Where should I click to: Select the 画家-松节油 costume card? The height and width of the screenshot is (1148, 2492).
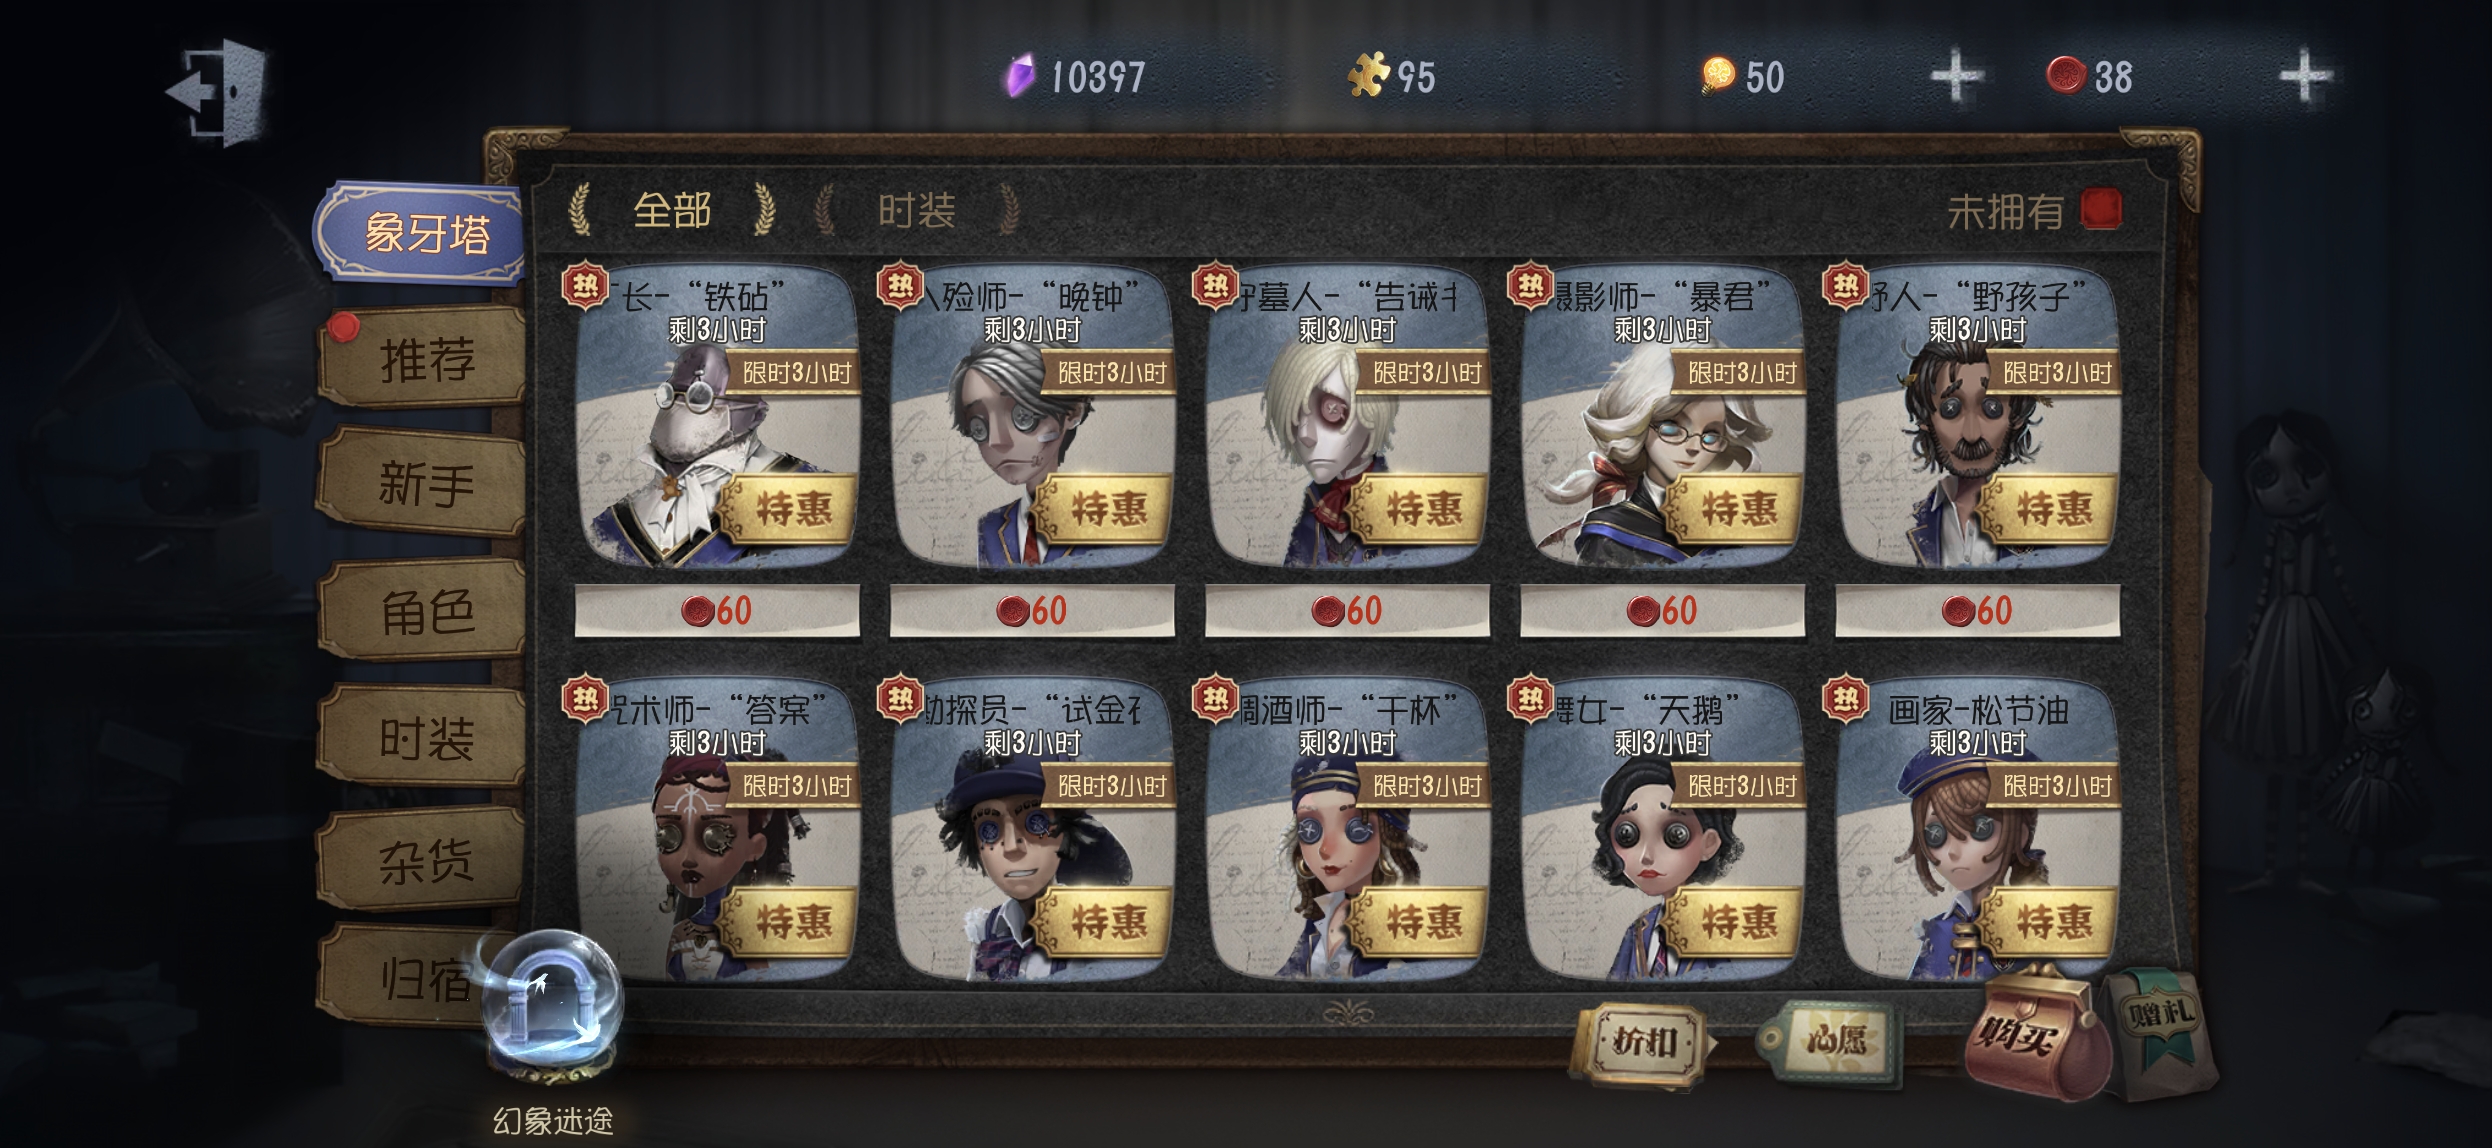tap(1977, 828)
